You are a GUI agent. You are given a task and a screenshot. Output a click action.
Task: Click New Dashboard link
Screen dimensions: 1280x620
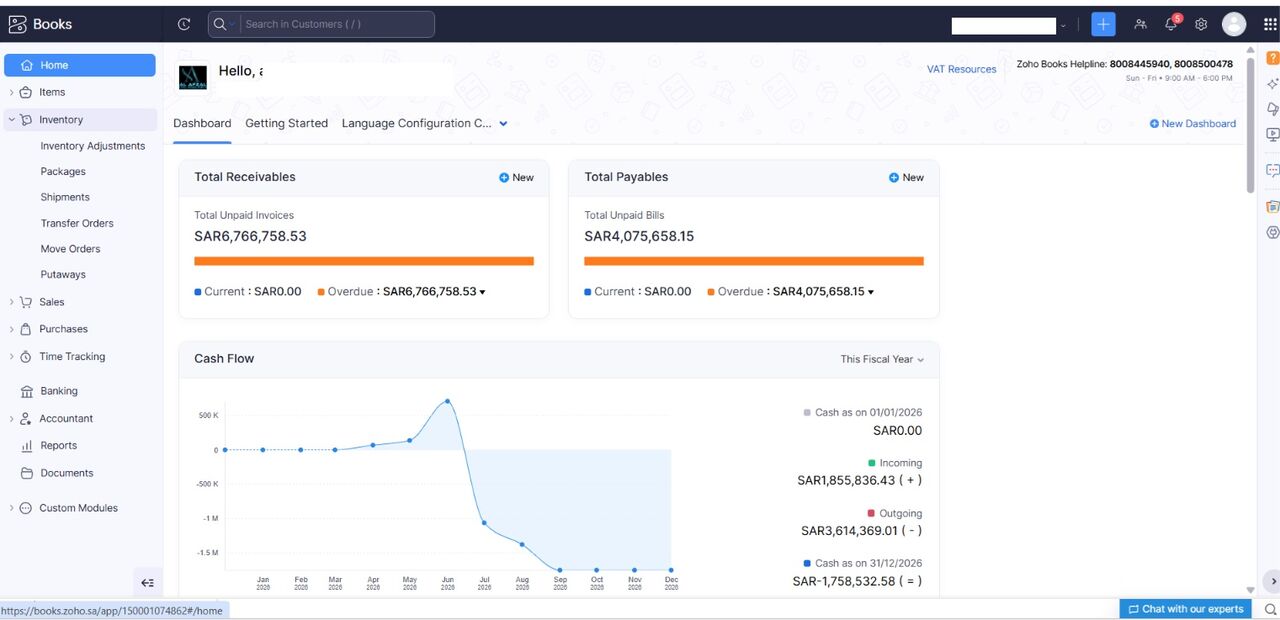coord(1193,124)
